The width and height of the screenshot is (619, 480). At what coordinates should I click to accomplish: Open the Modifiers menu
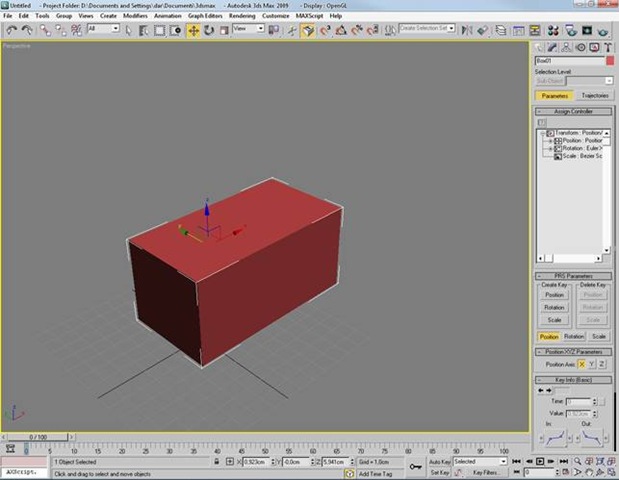135,16
